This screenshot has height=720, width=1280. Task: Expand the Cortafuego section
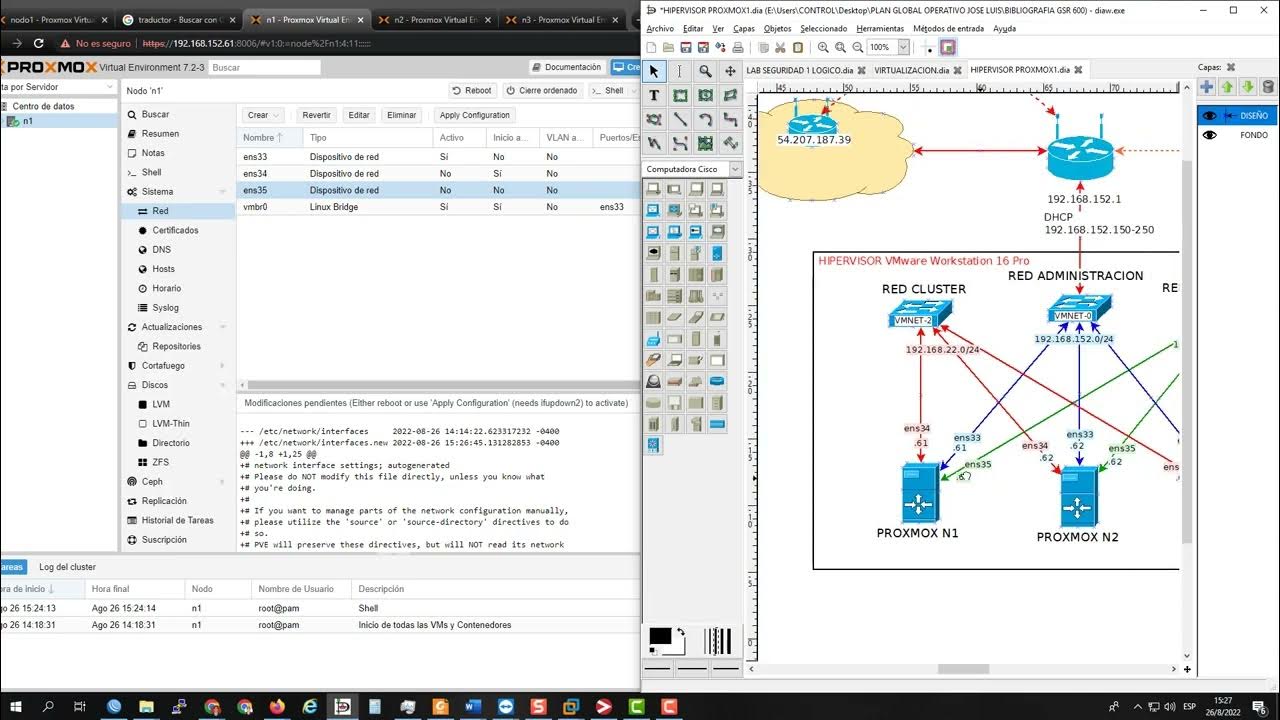[x=223, y=366]
